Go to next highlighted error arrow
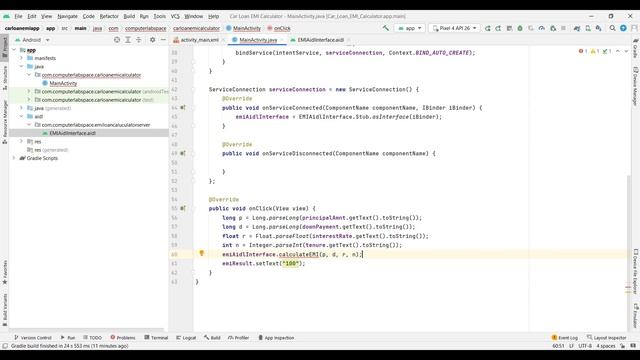This screenshot has width=640, height=360. click(626, 51)
